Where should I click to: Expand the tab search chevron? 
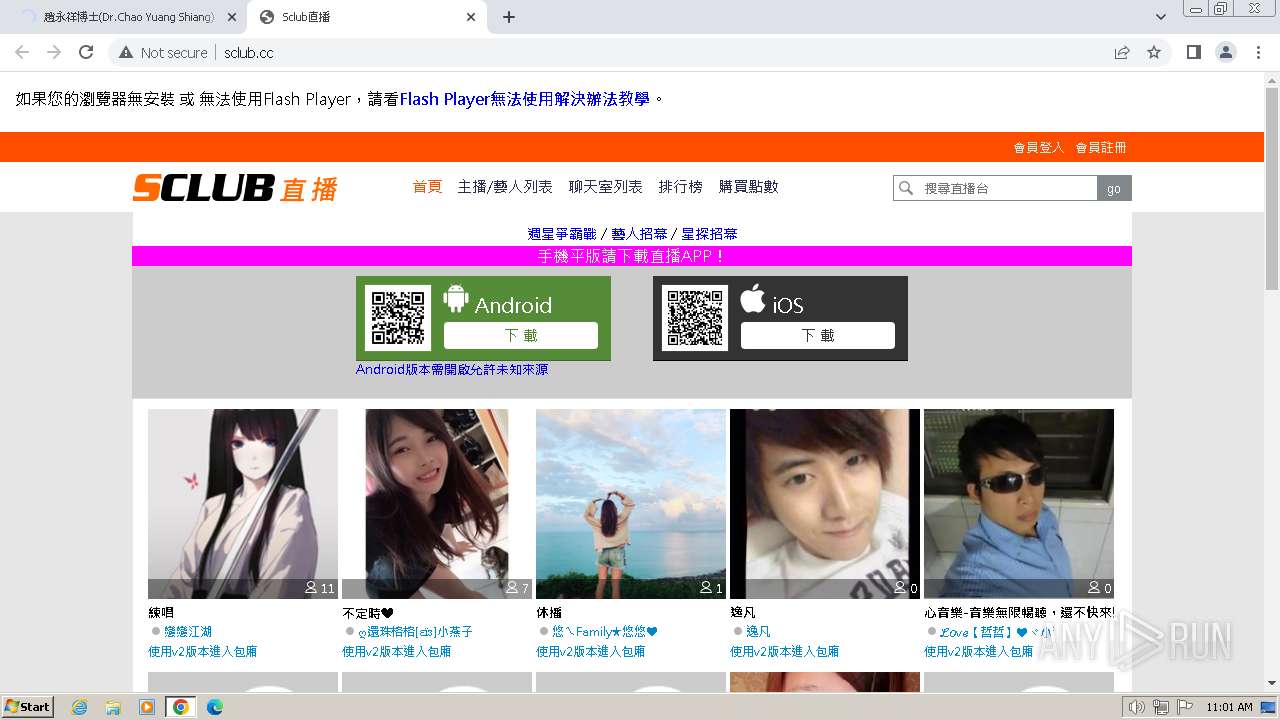[x=1160, y=17]
